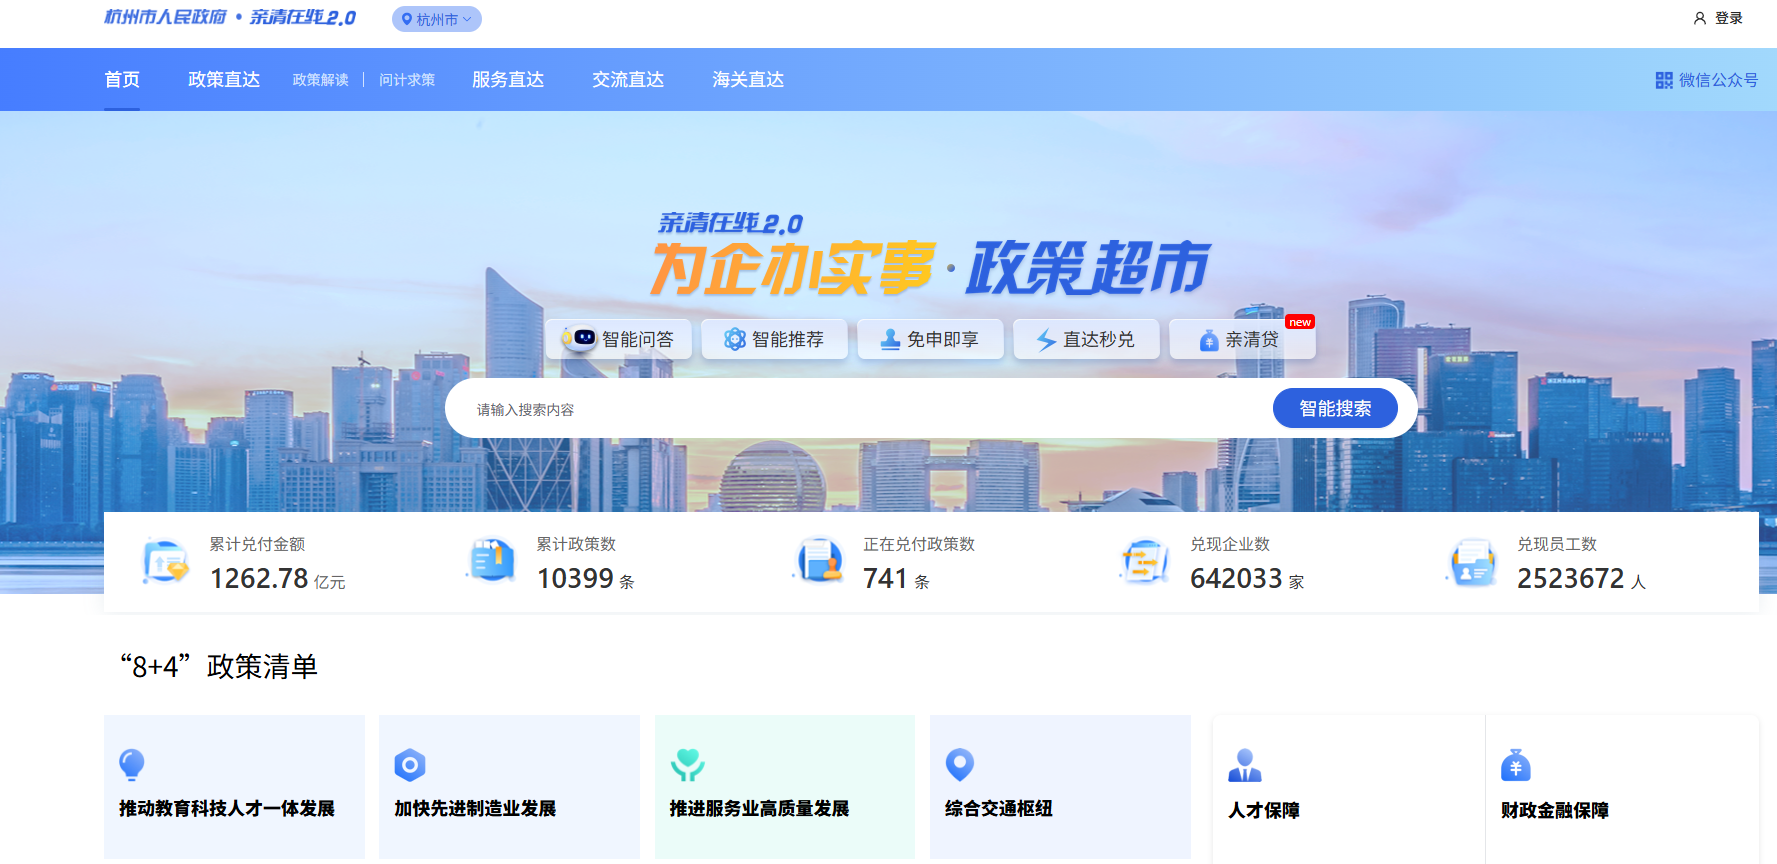Viewport: 1777px width, 864px height.
Task: Open the 政策解读 sub-link
Action: 320,80
